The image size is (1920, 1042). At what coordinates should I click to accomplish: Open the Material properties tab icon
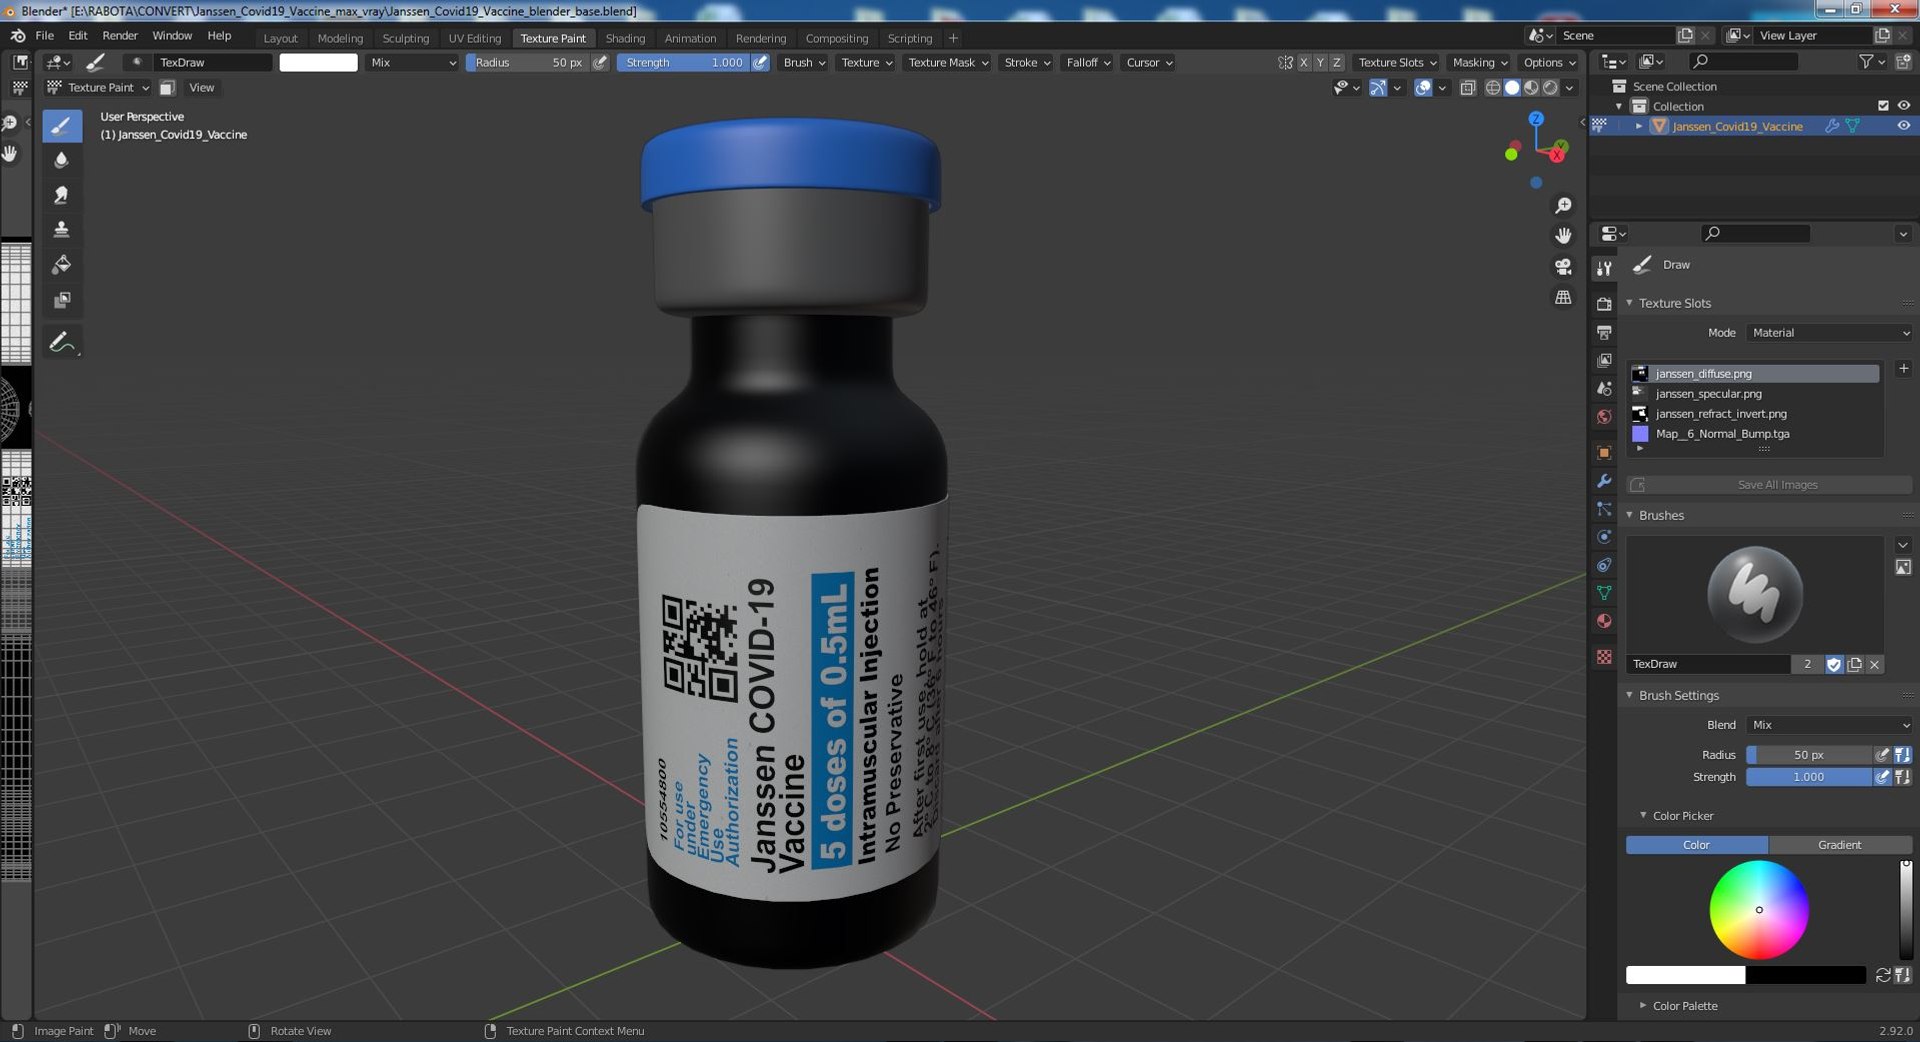1604,621
